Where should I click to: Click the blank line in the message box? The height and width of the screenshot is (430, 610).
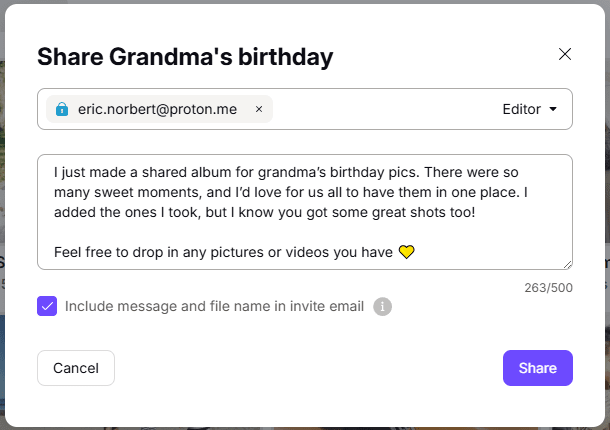point(300,232)
